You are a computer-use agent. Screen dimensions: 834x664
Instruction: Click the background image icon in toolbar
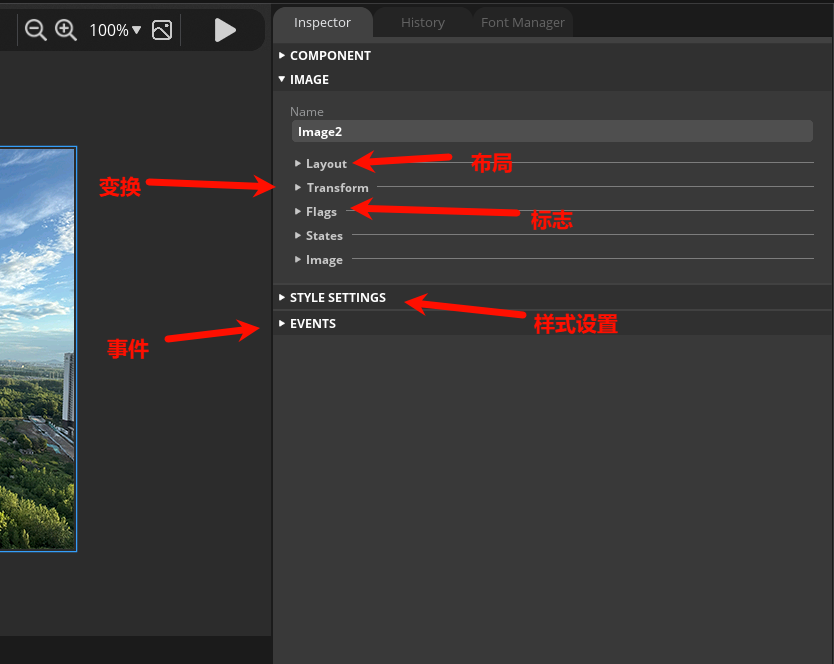162,30
